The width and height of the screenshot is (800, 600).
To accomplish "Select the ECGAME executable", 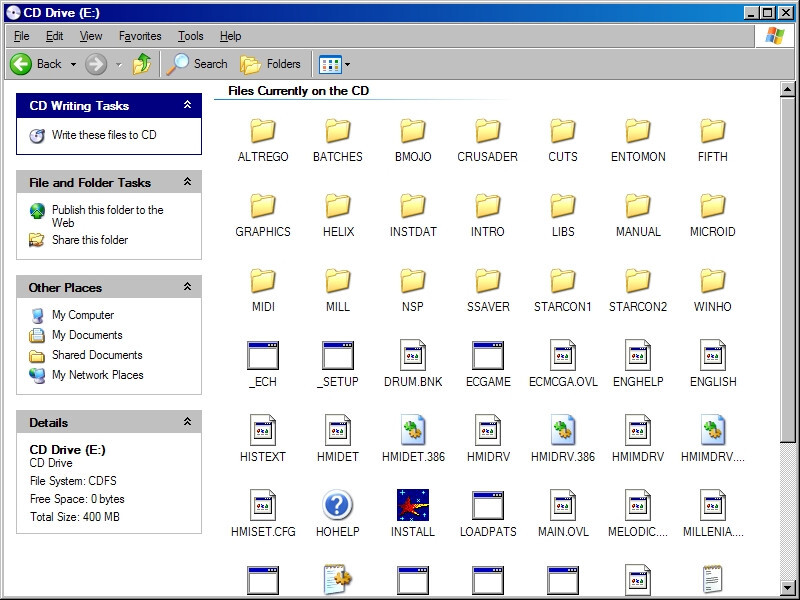I will (488, 365).
